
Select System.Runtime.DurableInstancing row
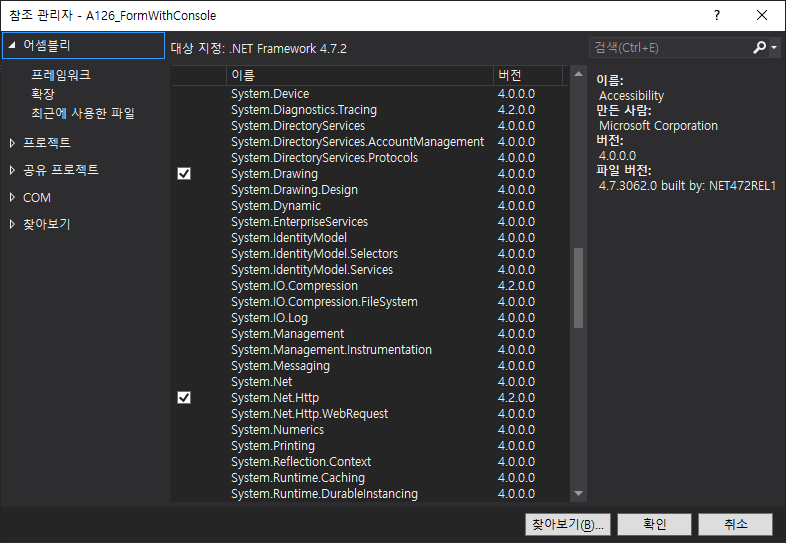click(x=369, y=494)
